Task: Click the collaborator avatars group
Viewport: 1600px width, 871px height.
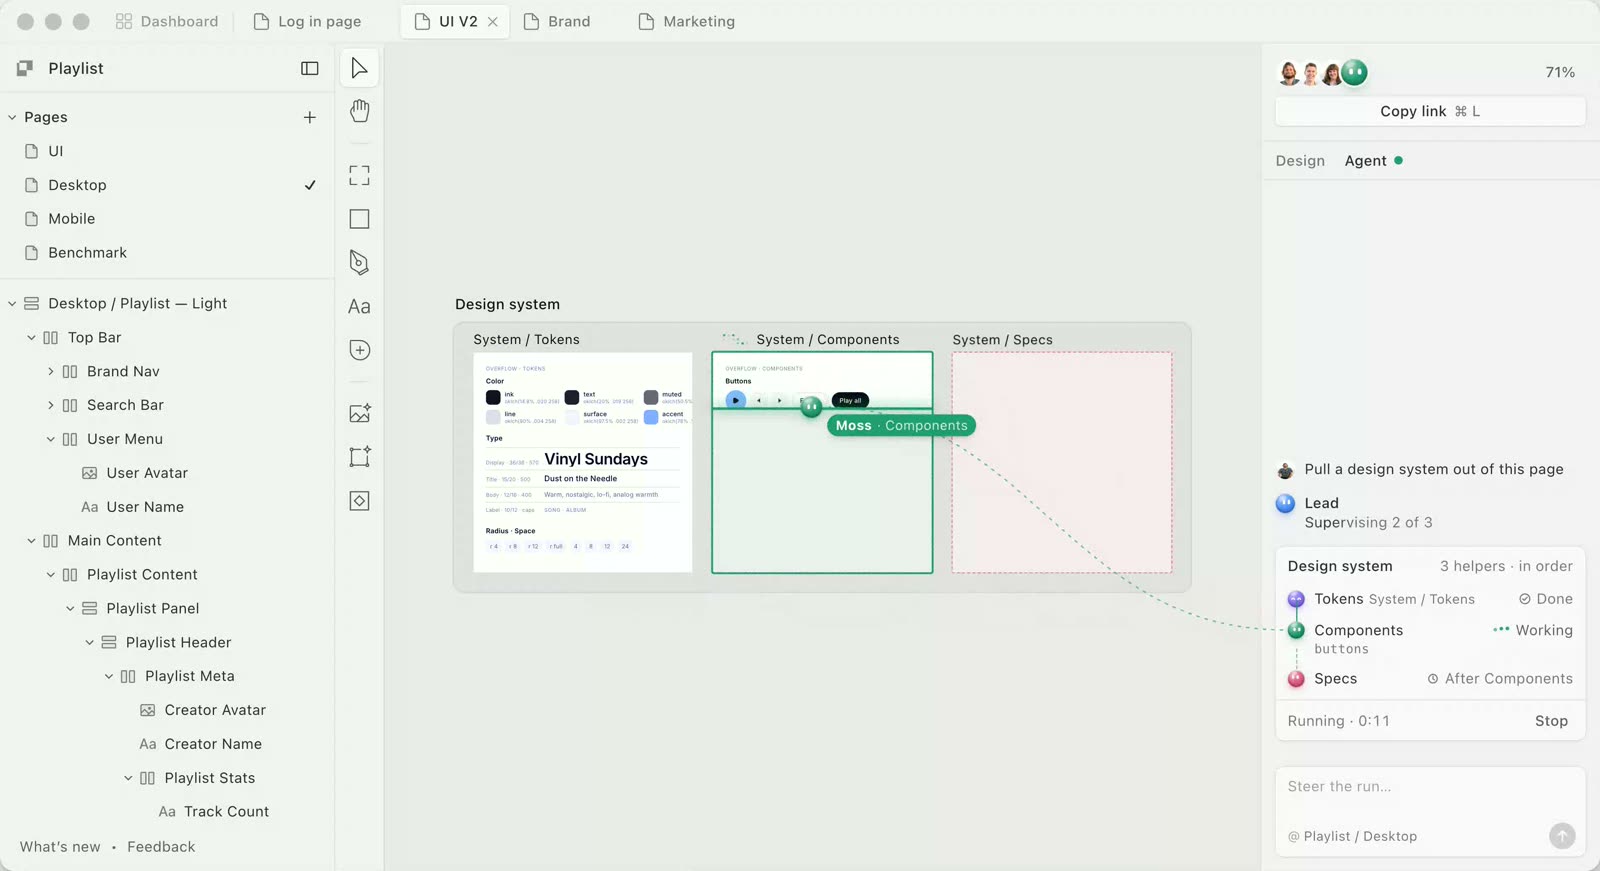Action: (1322, 72)
